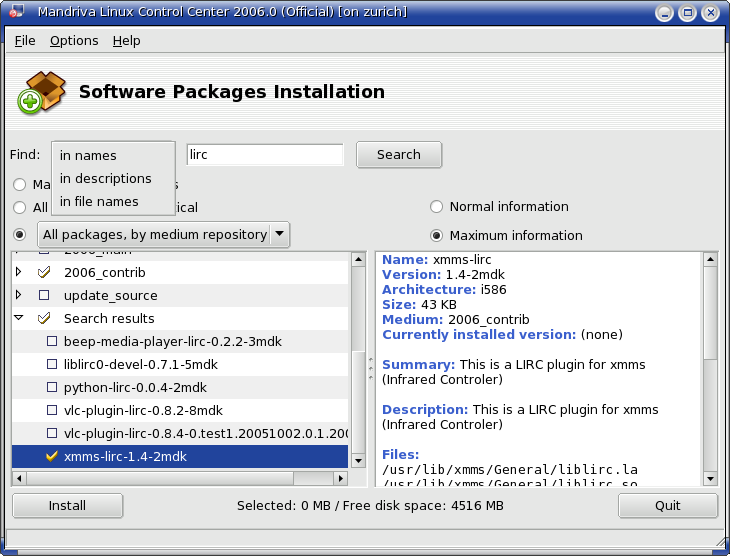Click the Quit button

click(x=668, y=506)
